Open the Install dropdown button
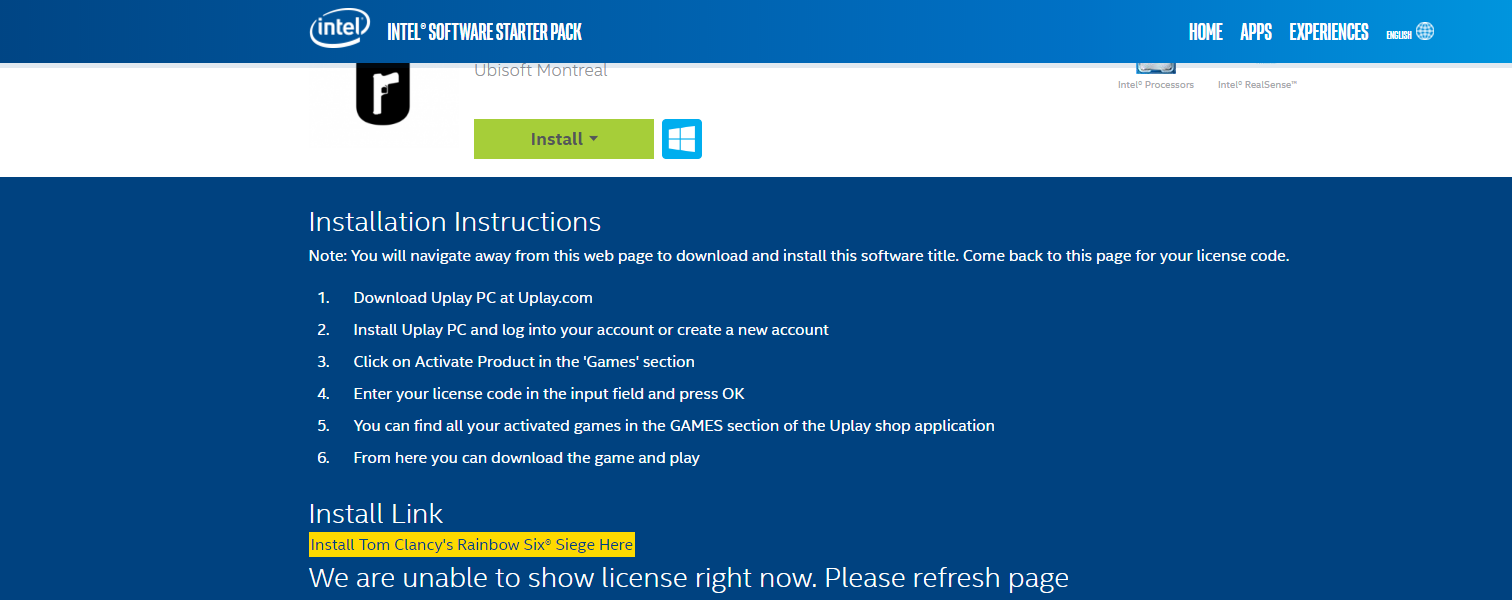The width and height of the screenshot is (1512, 600). point(564,139)
